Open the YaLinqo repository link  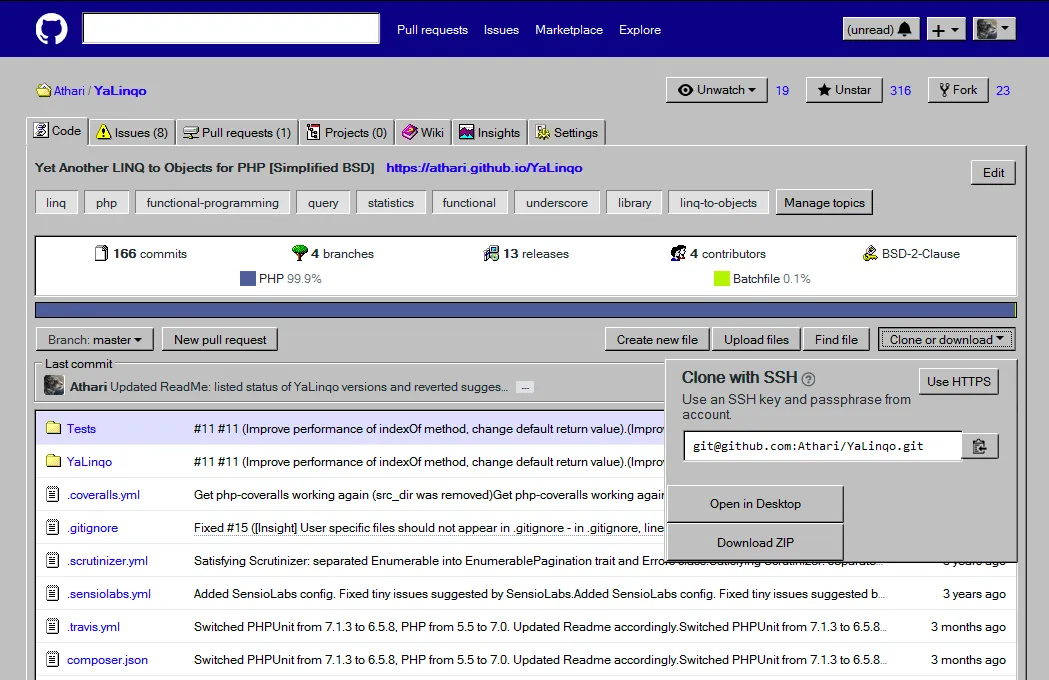pos(120,90)
